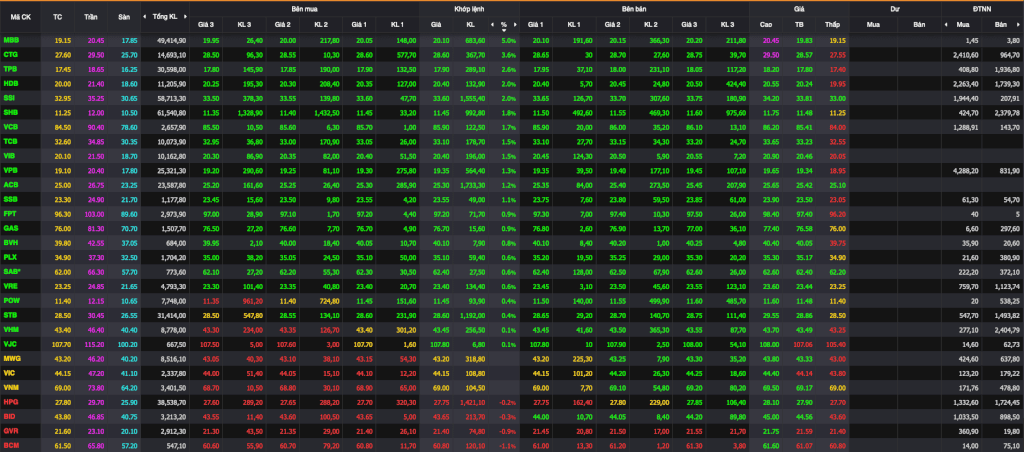Click the Bán header under Dư group

coord(919,24)
